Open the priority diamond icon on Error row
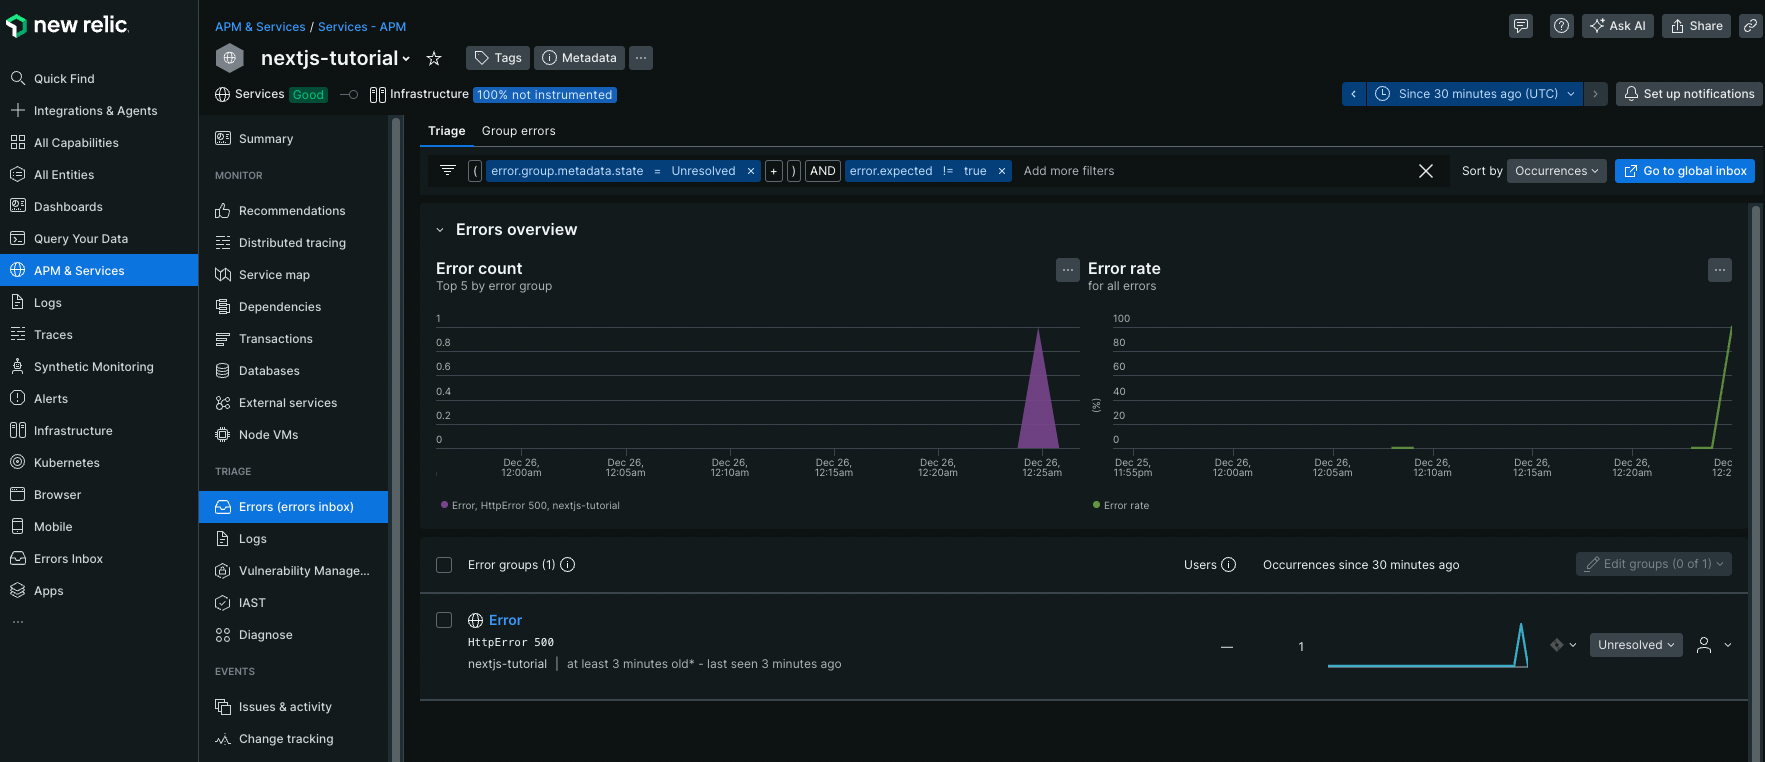The height and width of the screenshot is (762, 1765). coord(1557,645)
